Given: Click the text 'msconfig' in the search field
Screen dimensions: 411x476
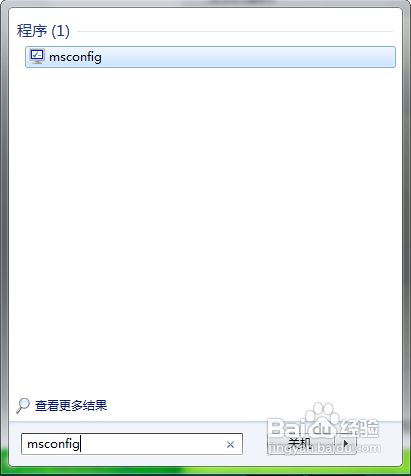Looking at the screenshot, I should point(53,444).
